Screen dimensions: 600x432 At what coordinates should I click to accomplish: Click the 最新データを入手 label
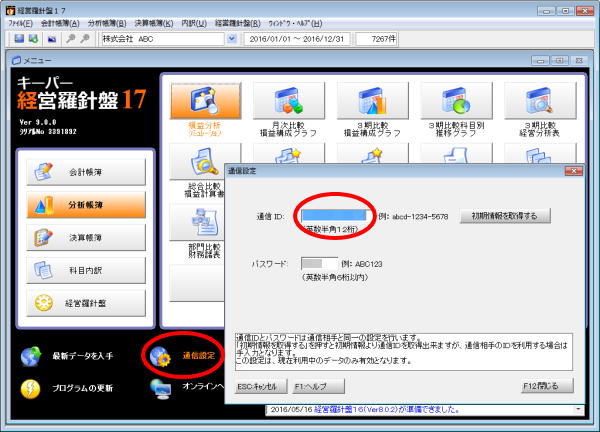(83, 356)
